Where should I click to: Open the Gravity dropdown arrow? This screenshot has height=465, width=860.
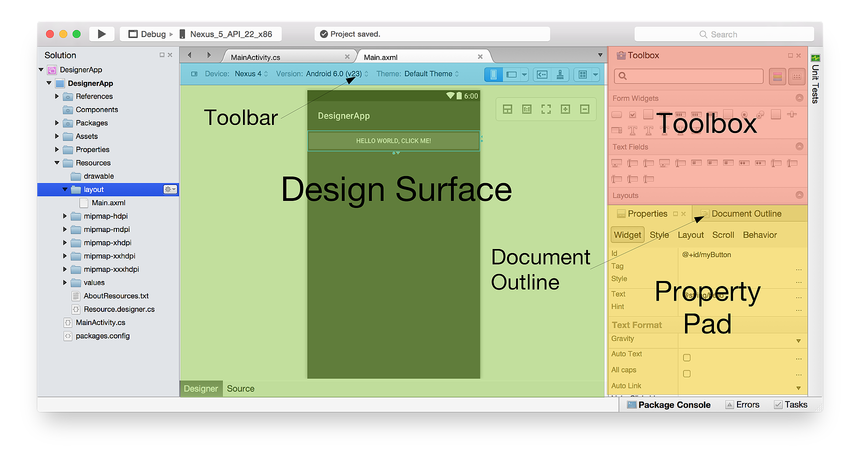tap(799, 341)
